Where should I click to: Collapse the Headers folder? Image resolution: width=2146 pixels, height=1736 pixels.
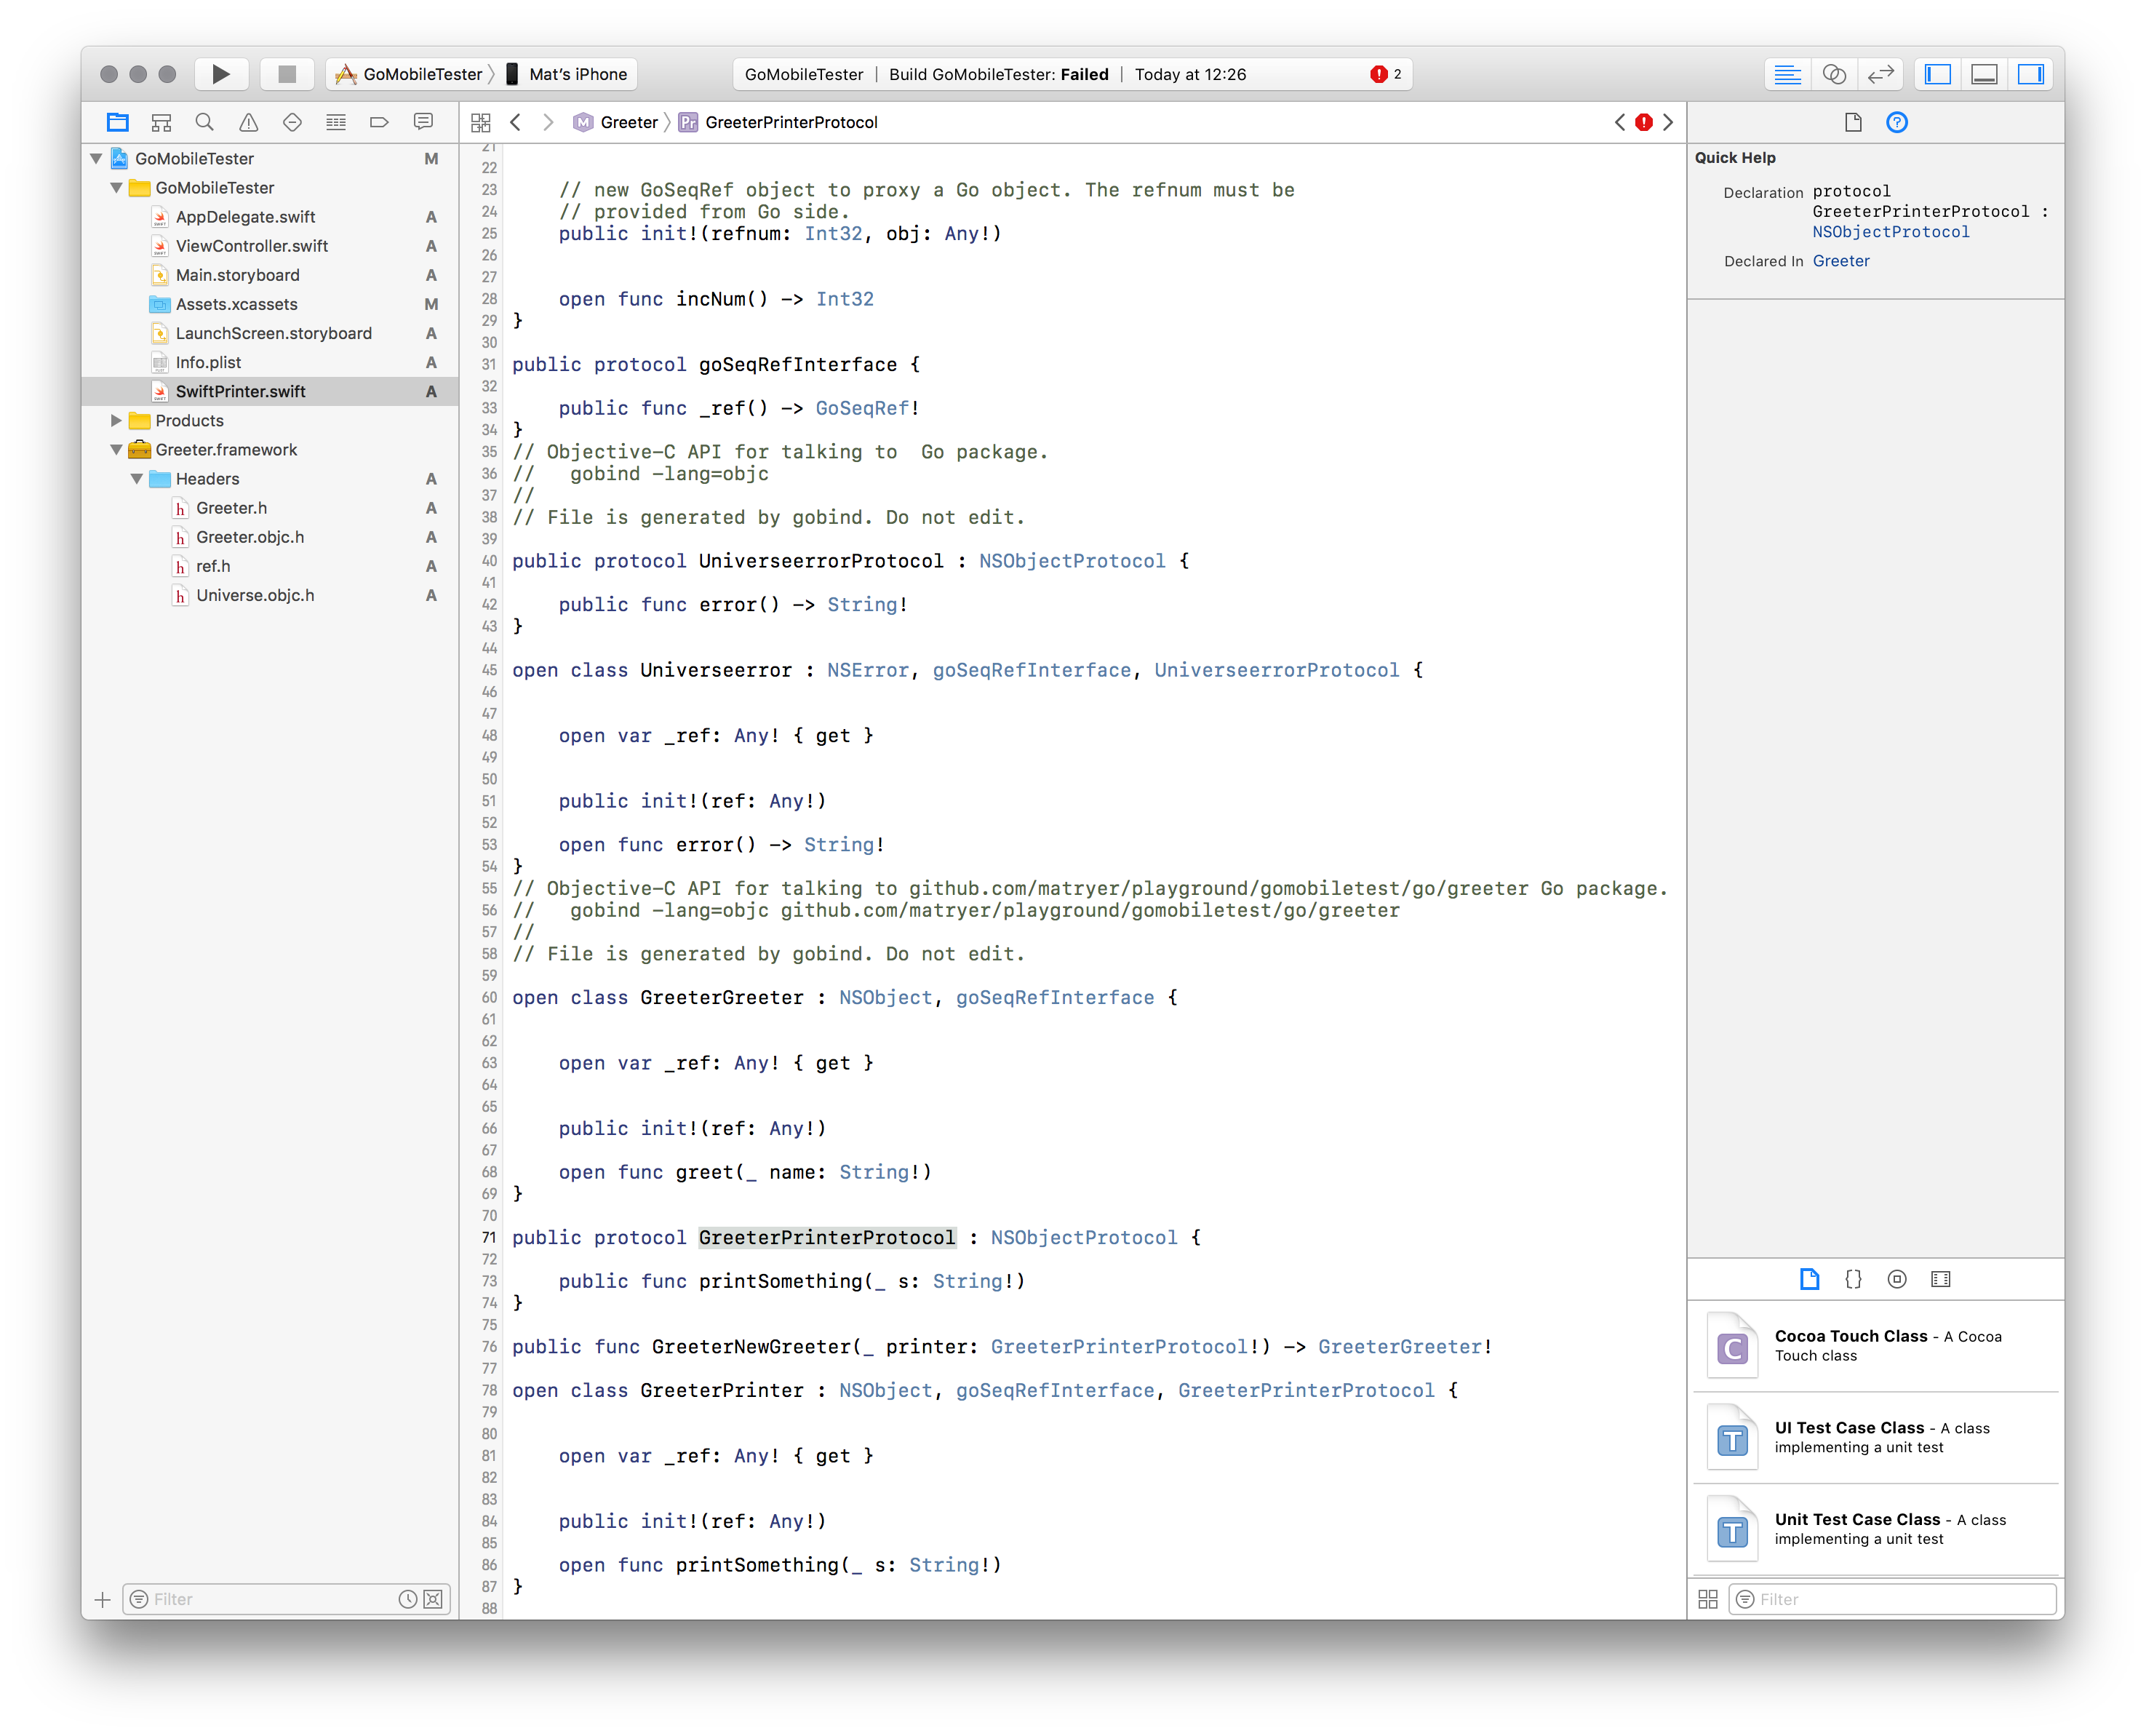tap(137, 478)
